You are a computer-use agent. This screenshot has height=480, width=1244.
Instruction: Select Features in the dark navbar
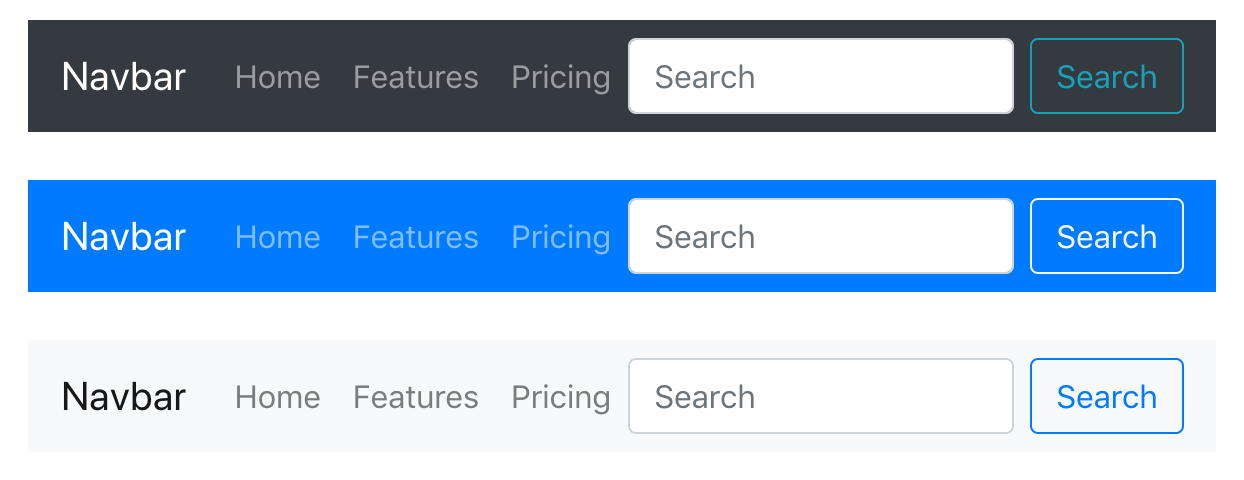pyautogui.click(x=415, y=77)
